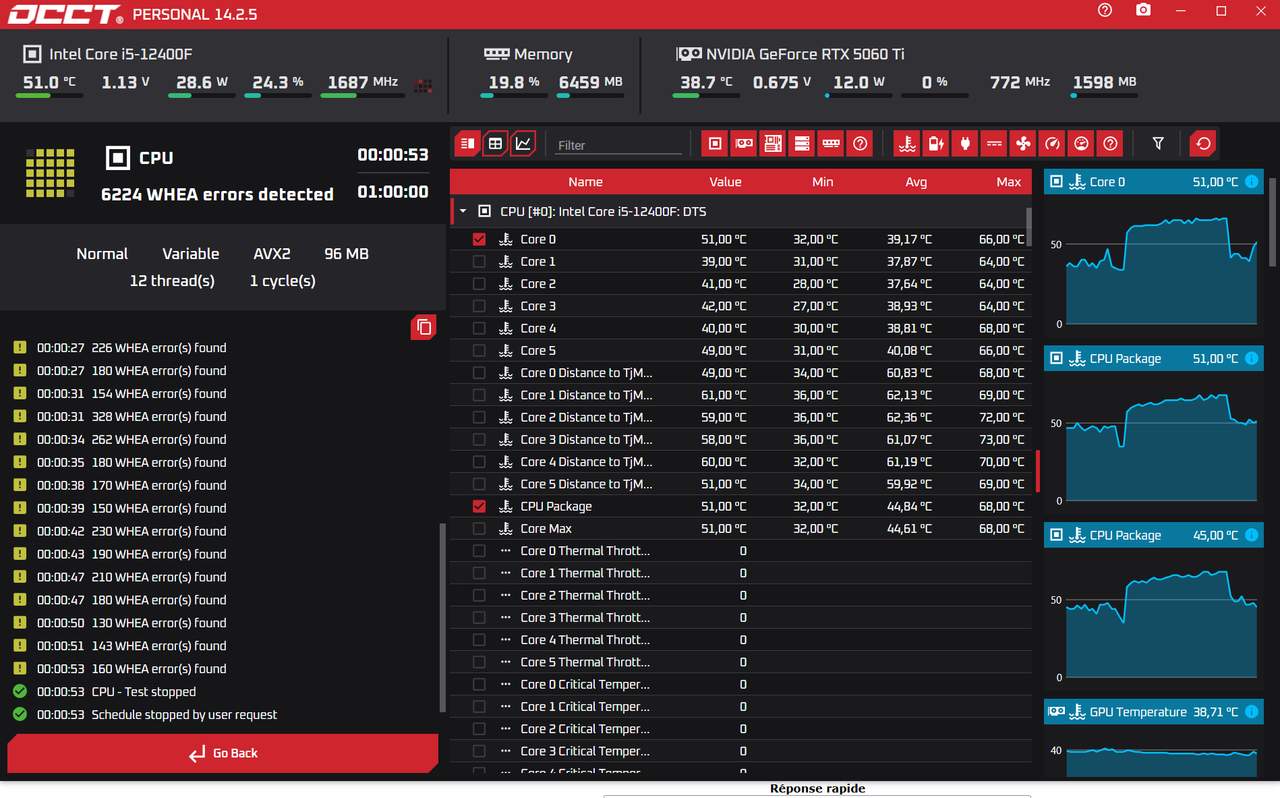Click the CPU power reading 28.6 W
This screenshot has height=798, width=1280.
(x=202, y=82)
